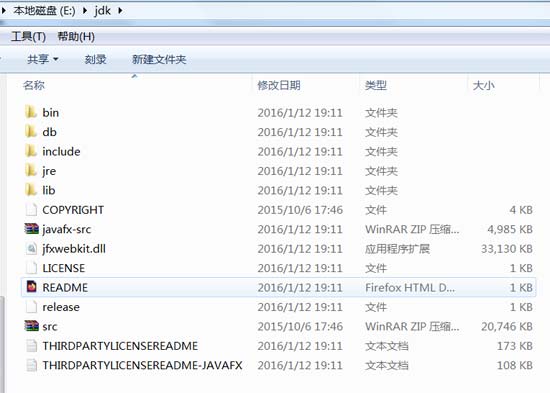Open the 共享 dropdown in toolbar
The image size is (550, 393).
(x=42, y=59)
